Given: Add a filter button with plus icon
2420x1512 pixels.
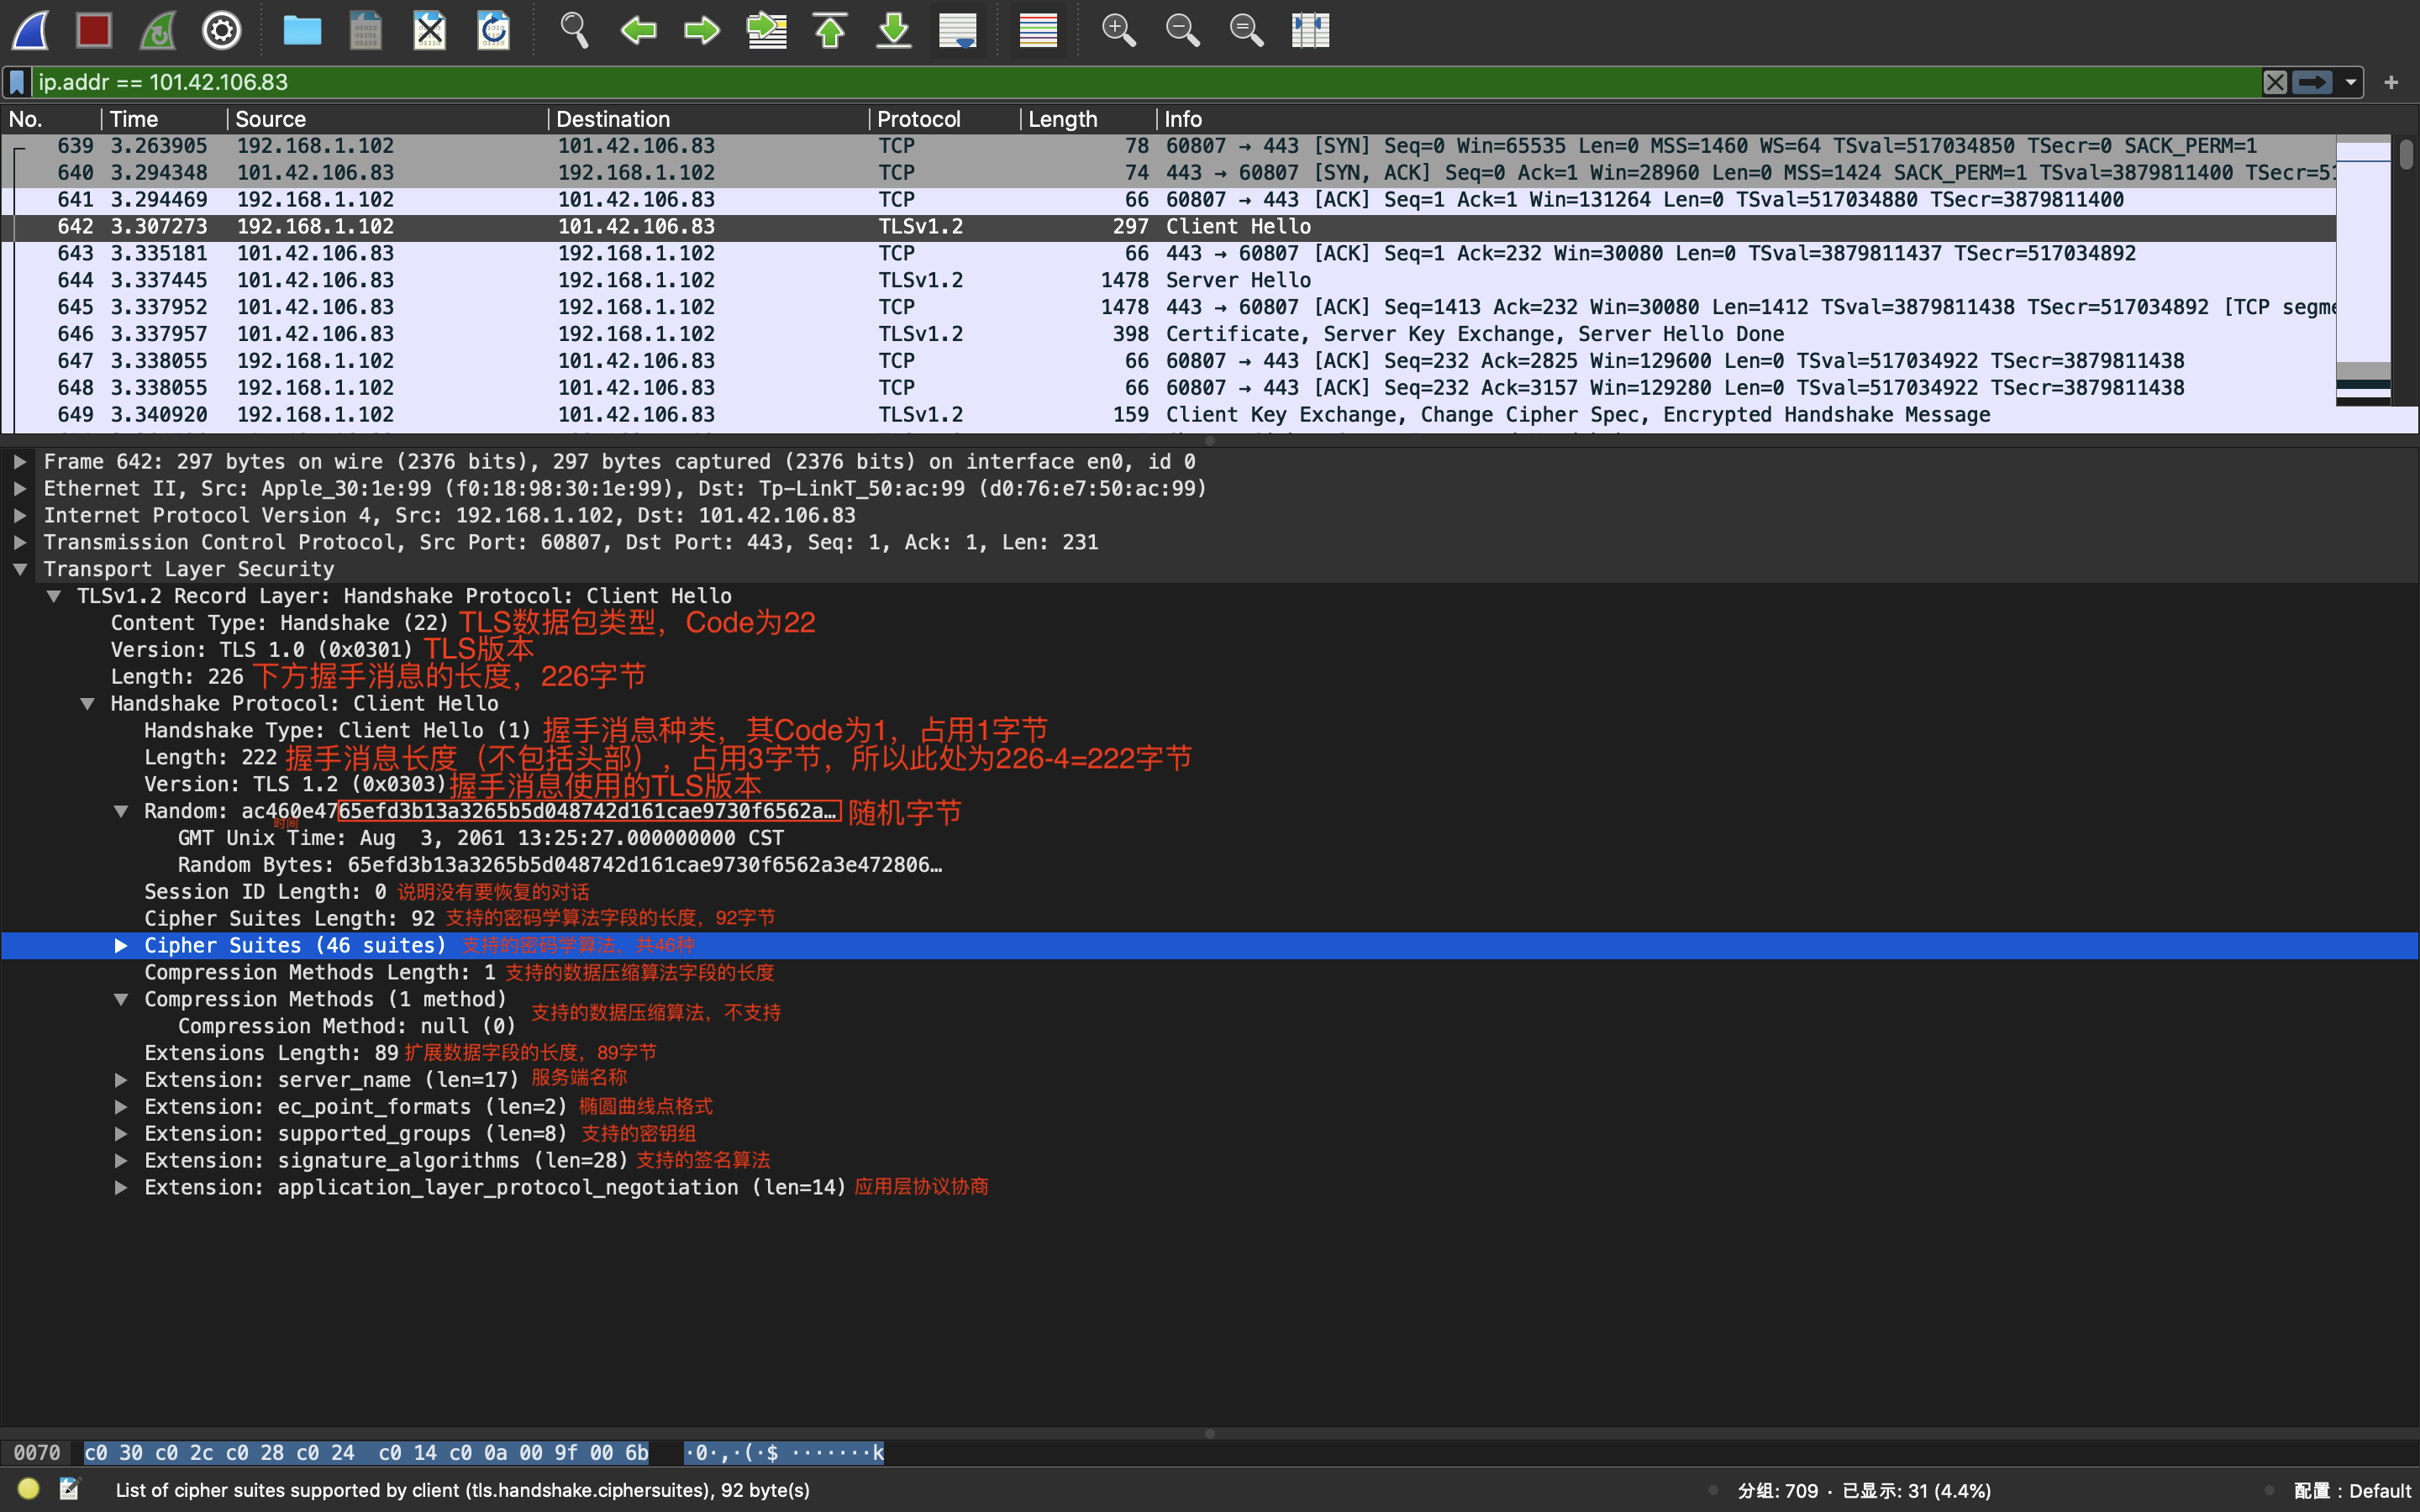Looking at the screenshot, I should coord(2391,82).
